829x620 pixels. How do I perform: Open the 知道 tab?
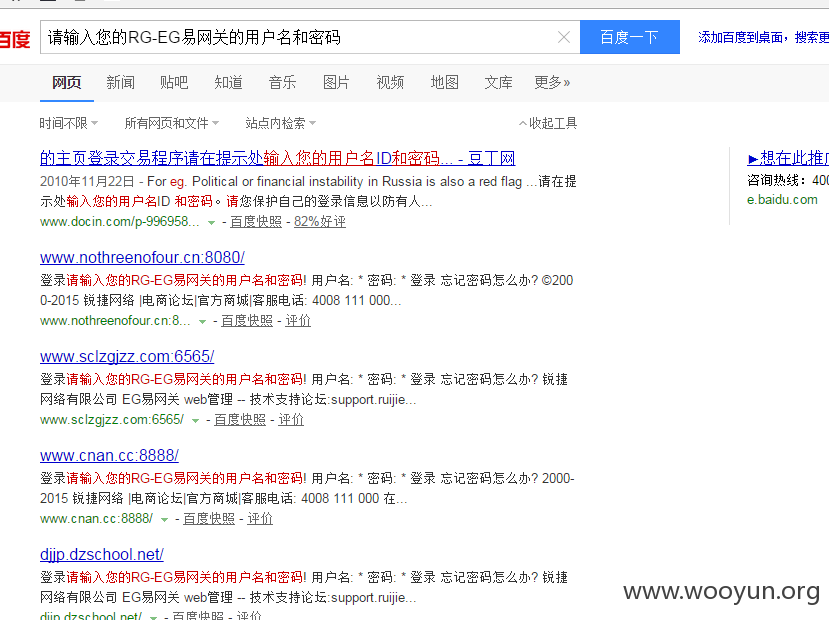point(228,82)
